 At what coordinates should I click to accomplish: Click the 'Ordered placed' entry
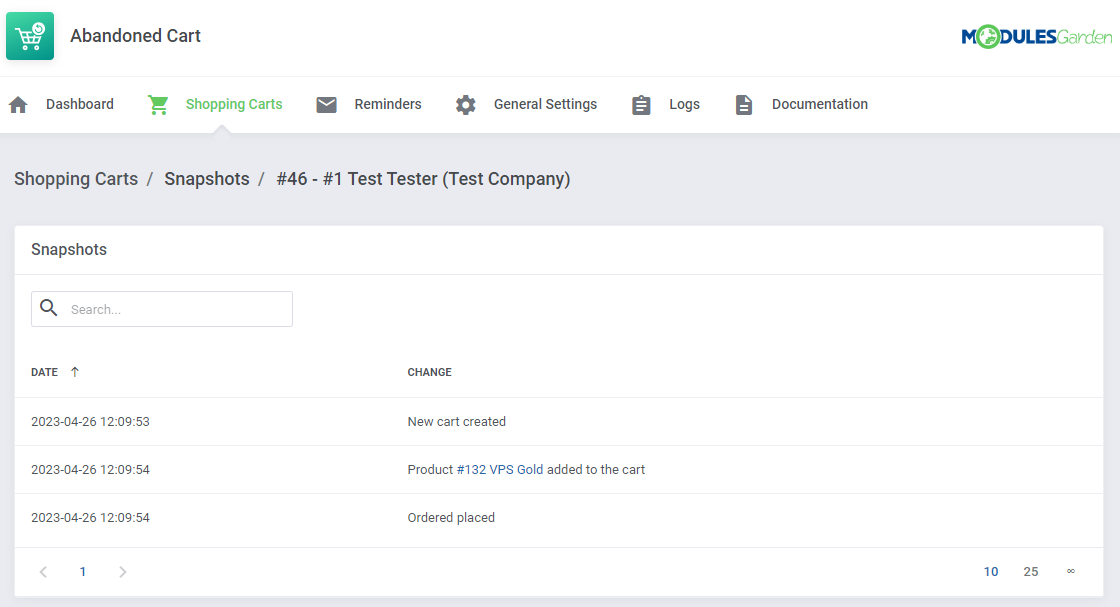click(x=451, y=518)
